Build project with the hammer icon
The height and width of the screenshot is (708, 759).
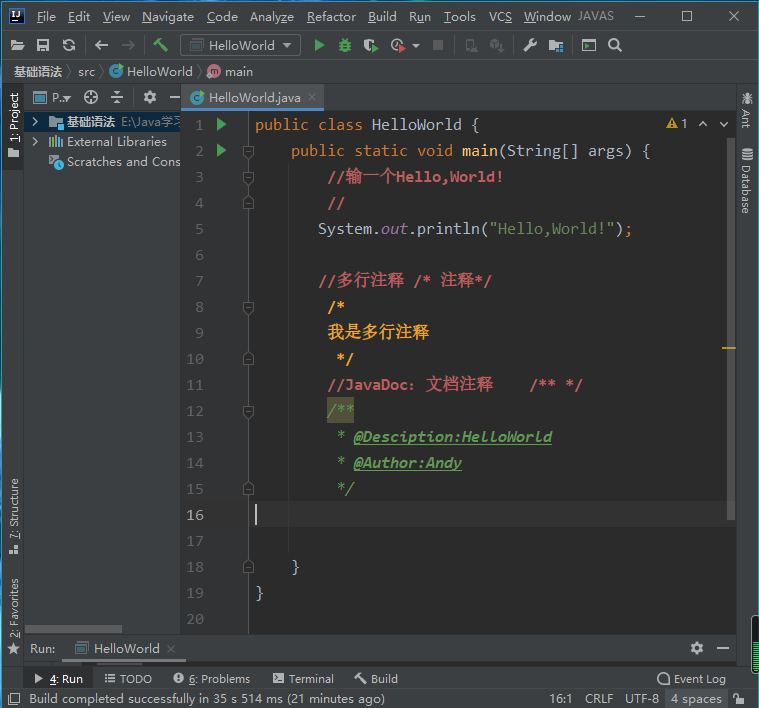coord(160,45)
